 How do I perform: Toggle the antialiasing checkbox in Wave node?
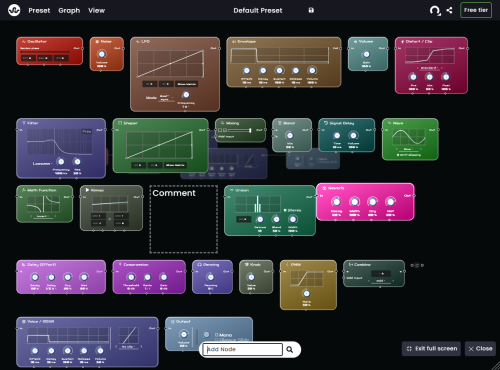pos(398,155)
